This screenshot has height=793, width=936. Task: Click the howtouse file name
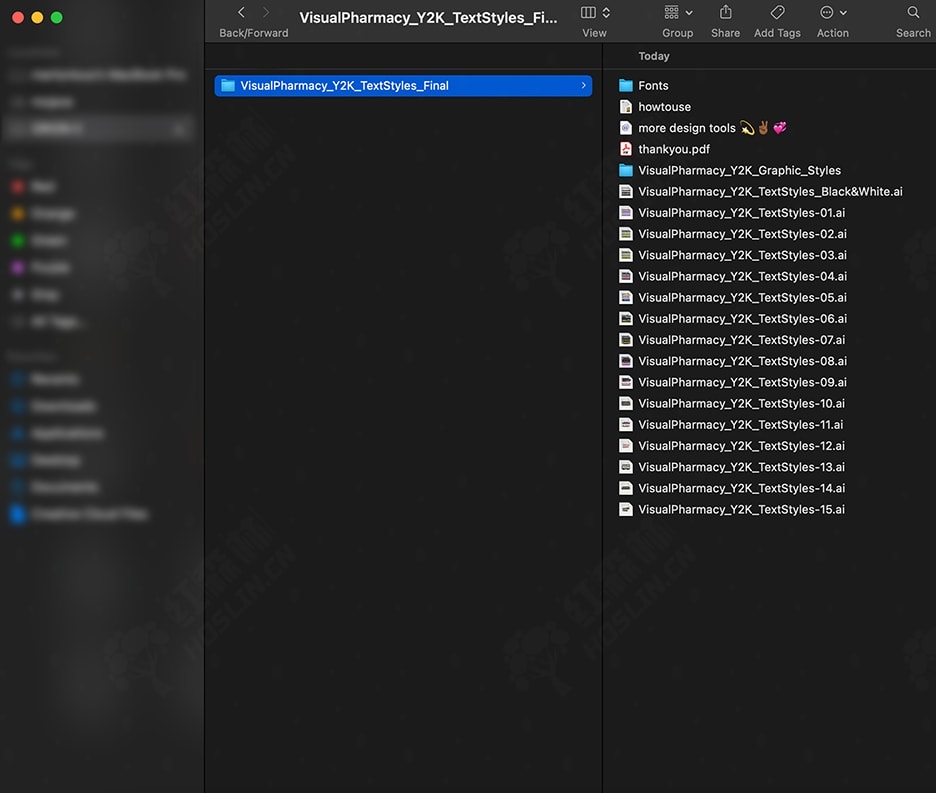pyautogui.click(x=664, y=107)
